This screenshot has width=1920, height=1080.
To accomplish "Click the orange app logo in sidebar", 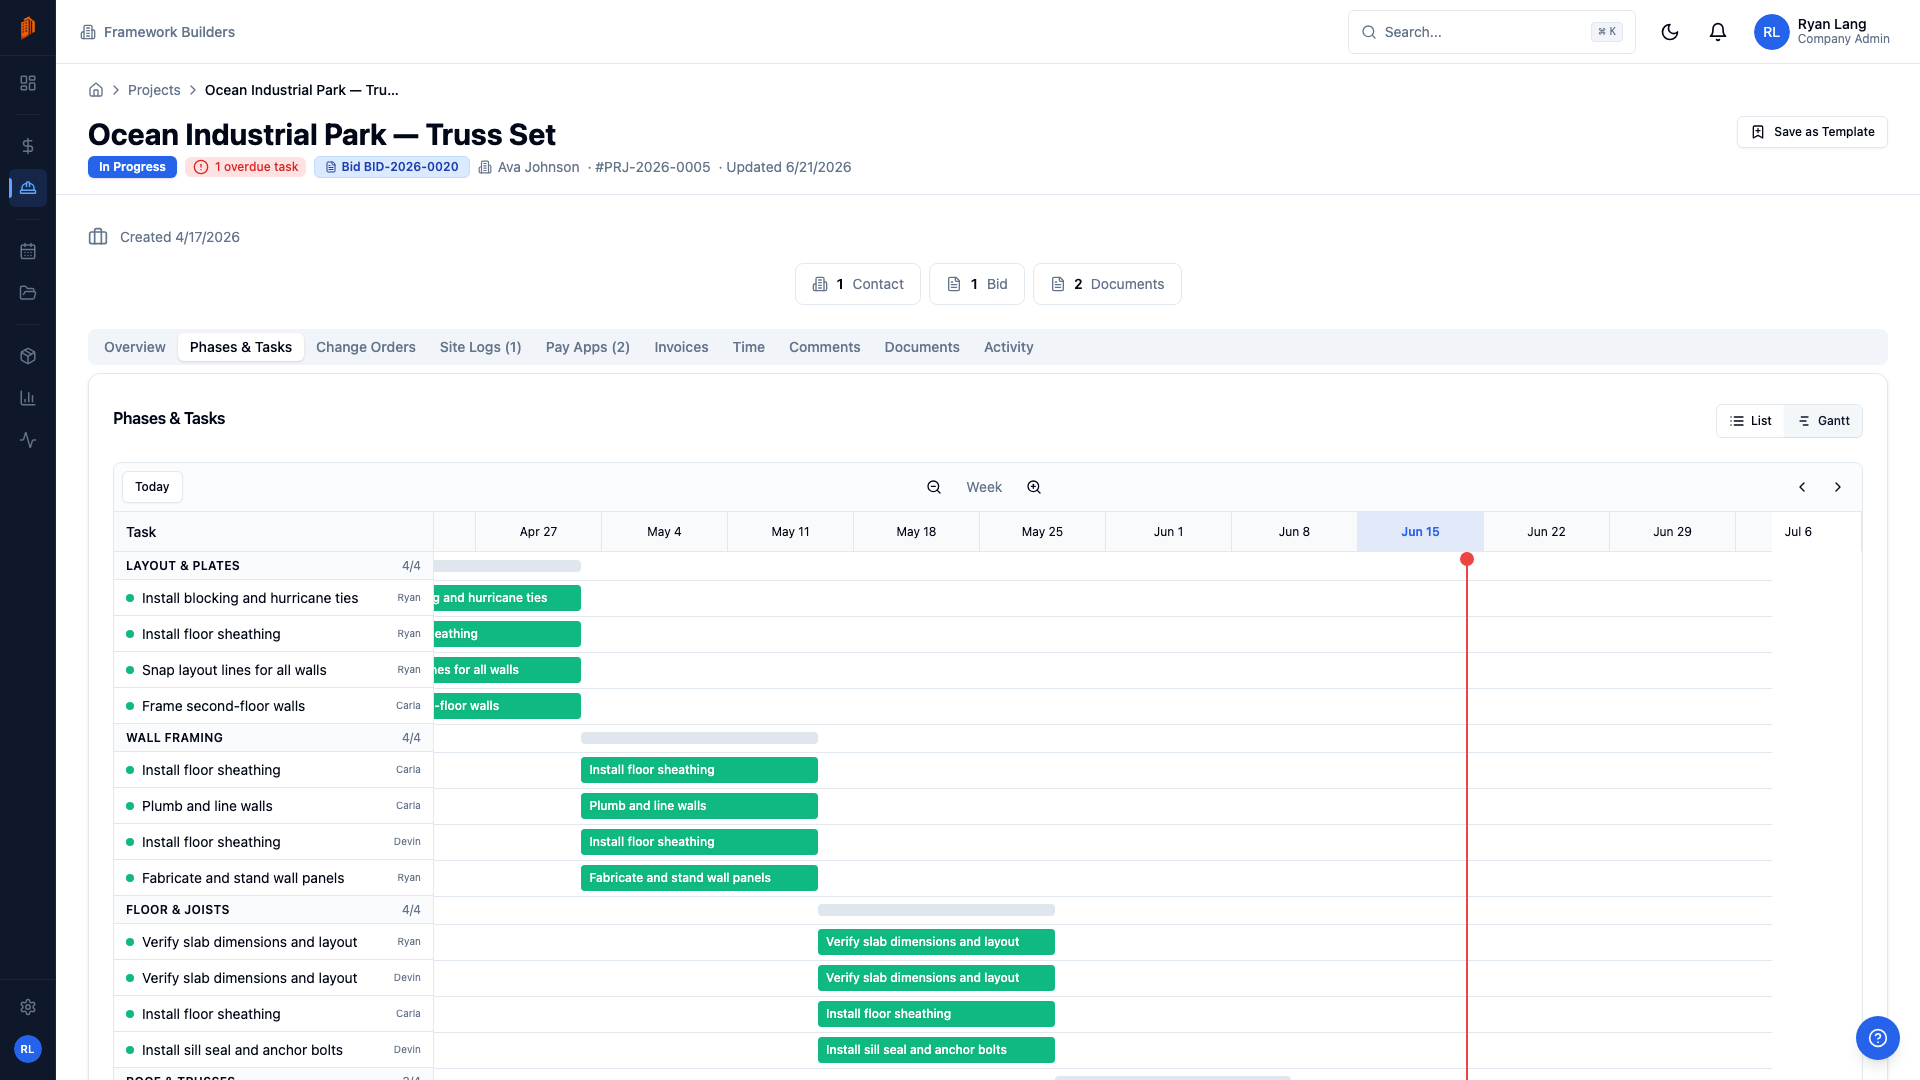I will (28, 28).
